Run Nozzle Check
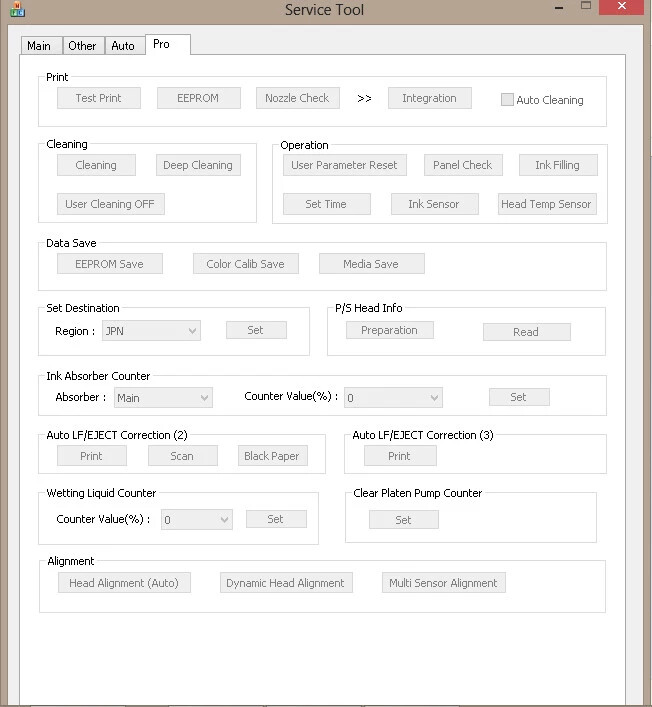The height and width of the screenshot is (707, 652). point(298,98)
